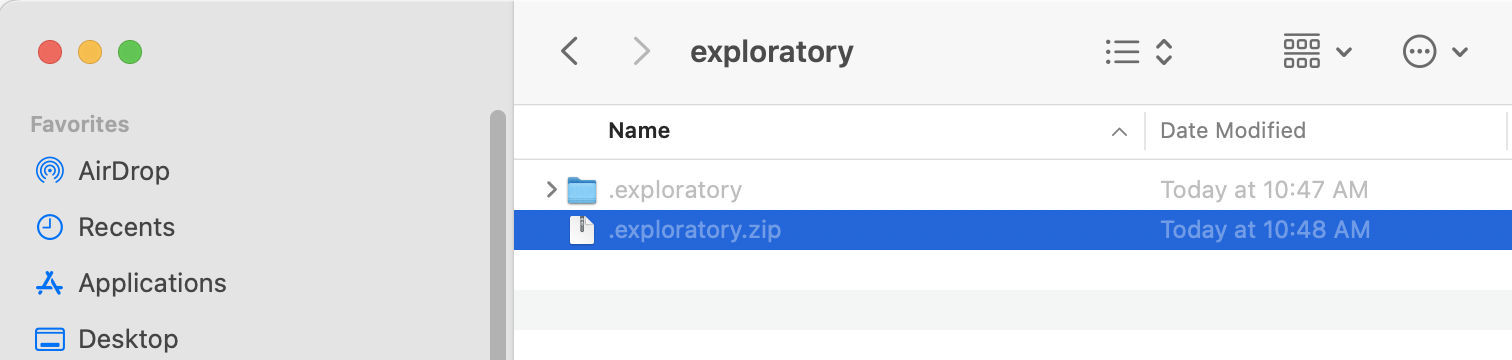Open the list view switcher control

tap(1138, 51)
